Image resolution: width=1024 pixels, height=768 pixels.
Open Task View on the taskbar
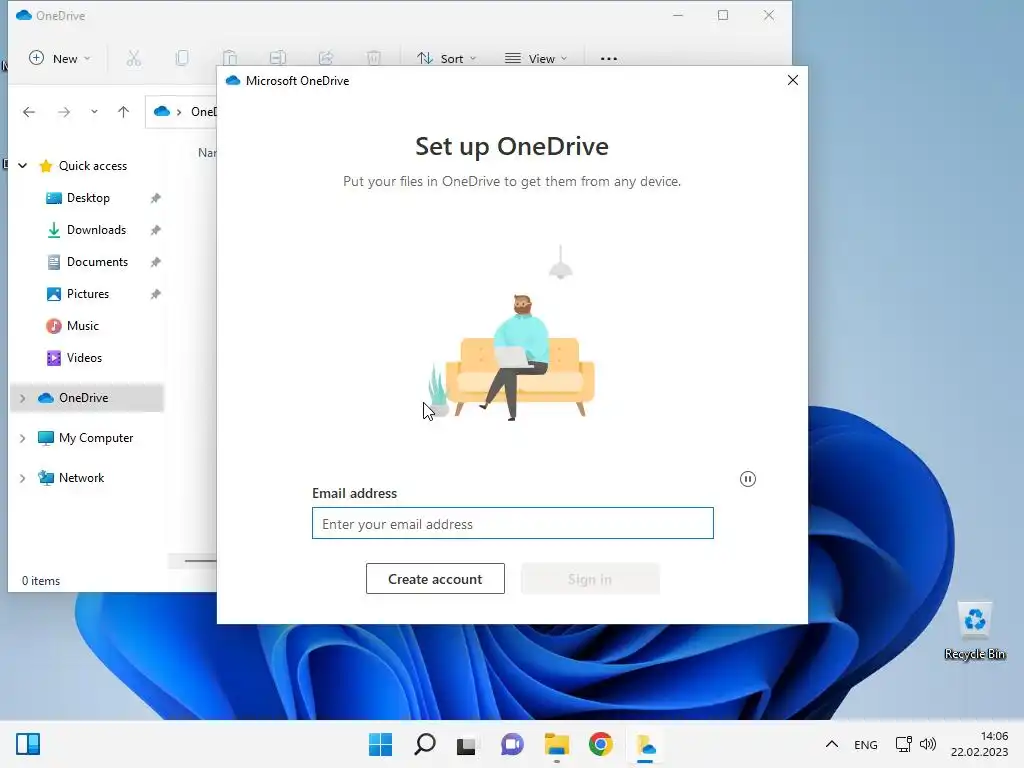[466, 744]
